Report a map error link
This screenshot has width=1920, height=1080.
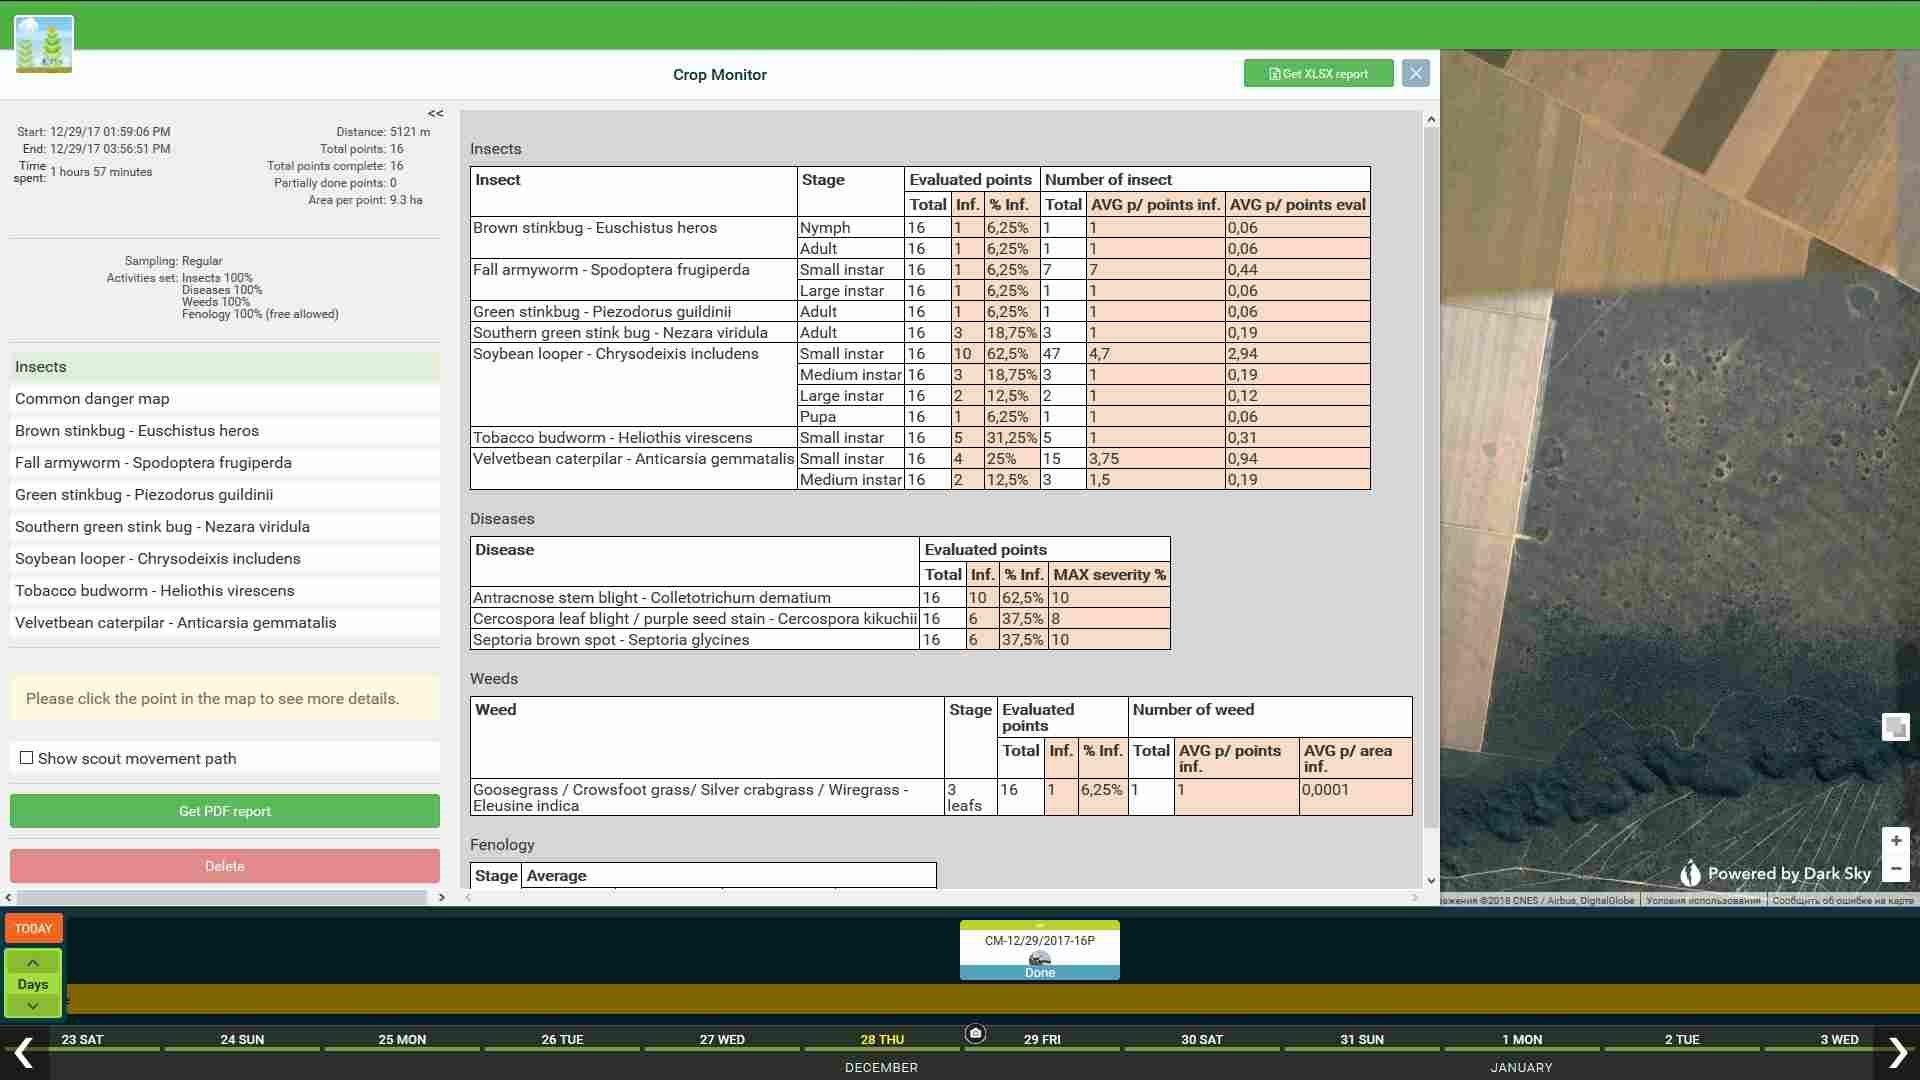pyautogui.click(x=1843, y=901)
